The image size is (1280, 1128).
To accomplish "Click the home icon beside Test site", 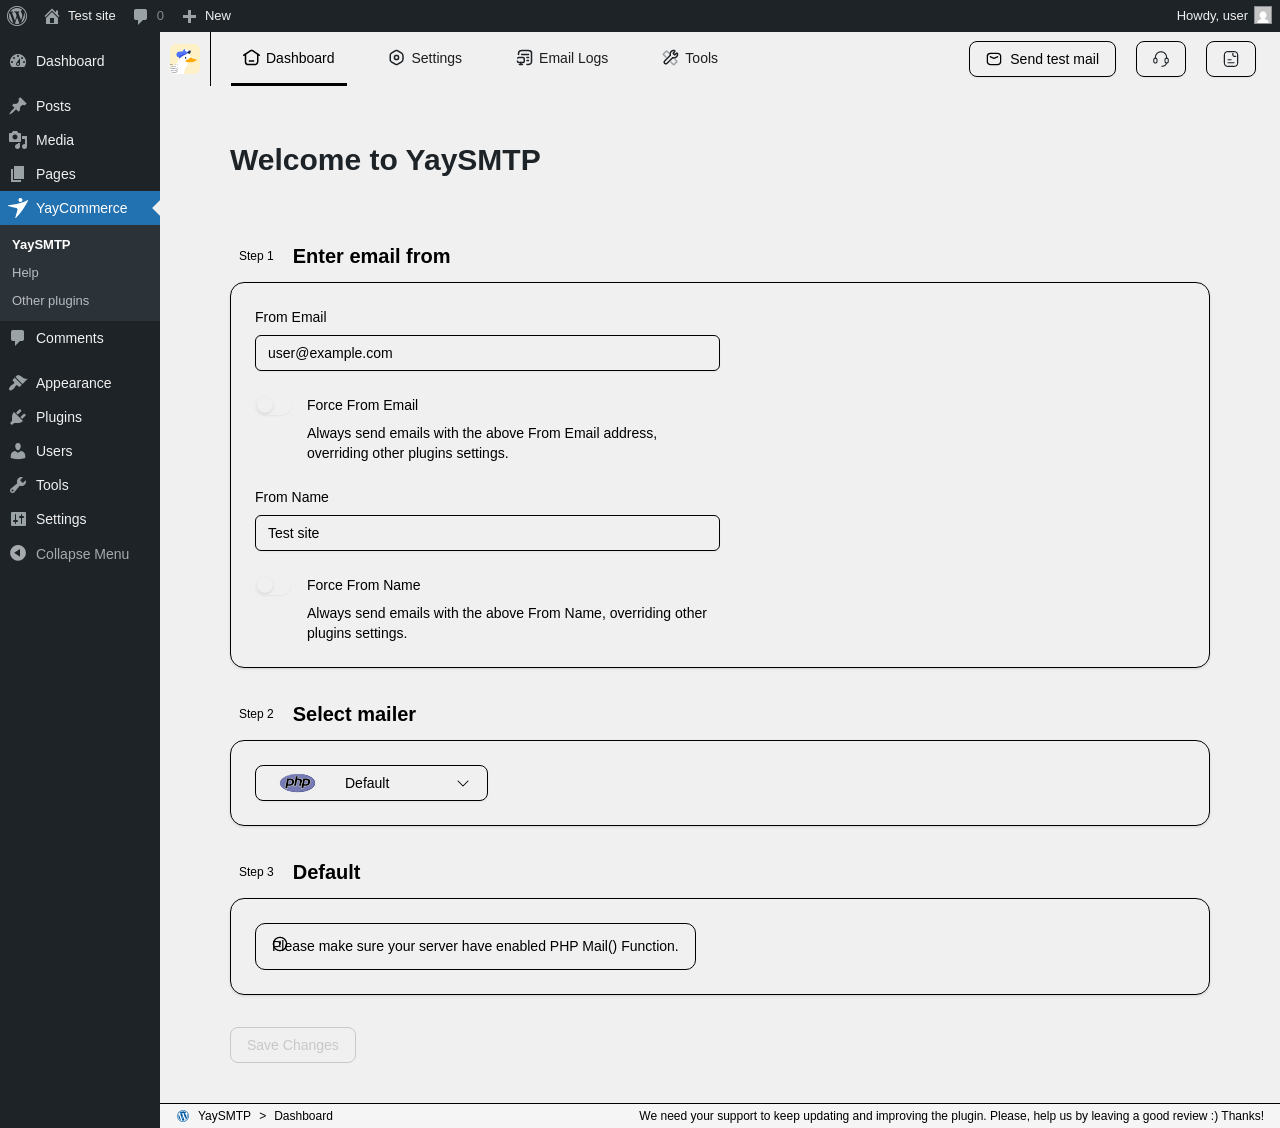I will [52, 16].
